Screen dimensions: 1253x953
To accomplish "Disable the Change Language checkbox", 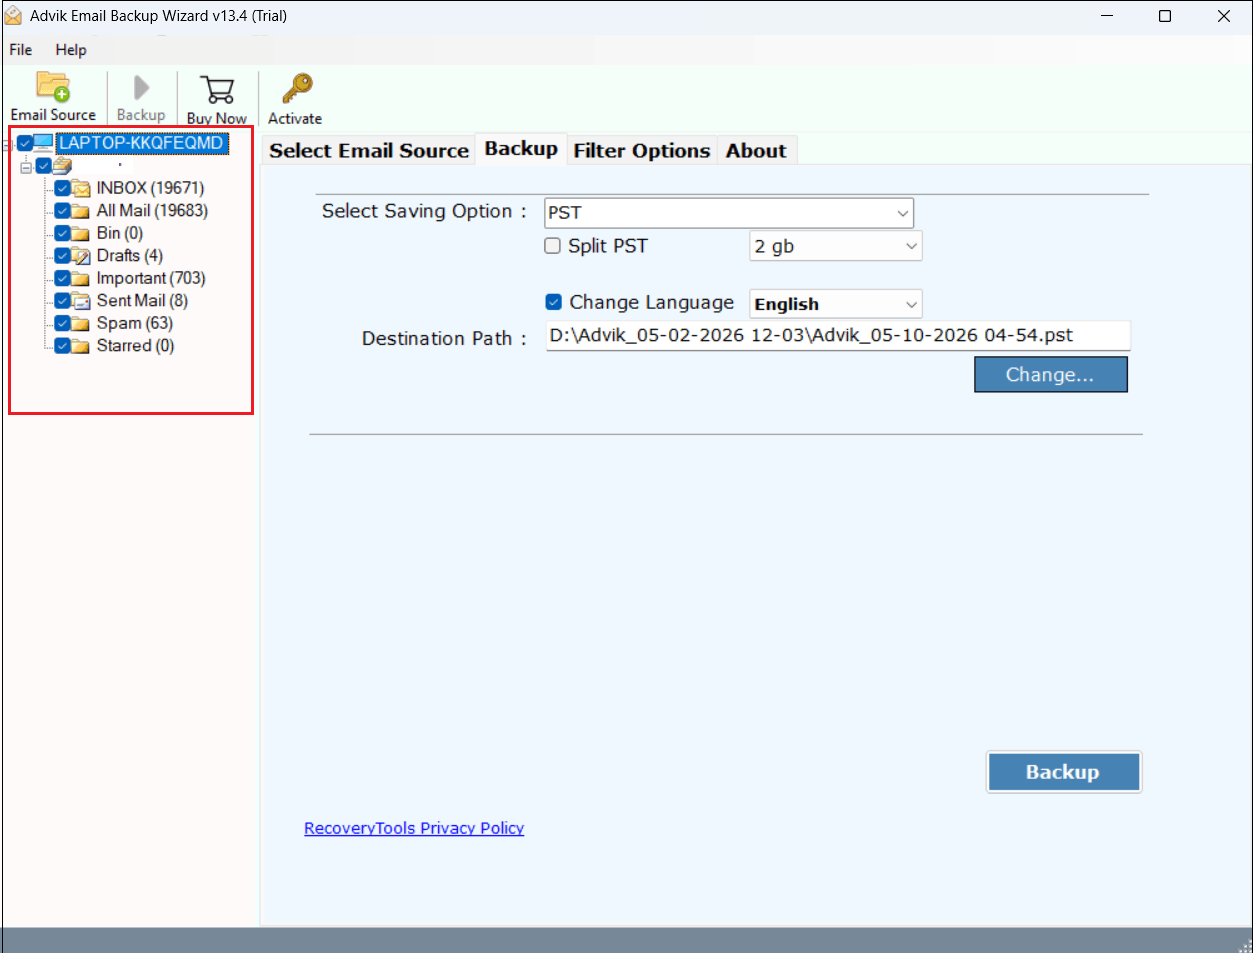I will 553,302.
